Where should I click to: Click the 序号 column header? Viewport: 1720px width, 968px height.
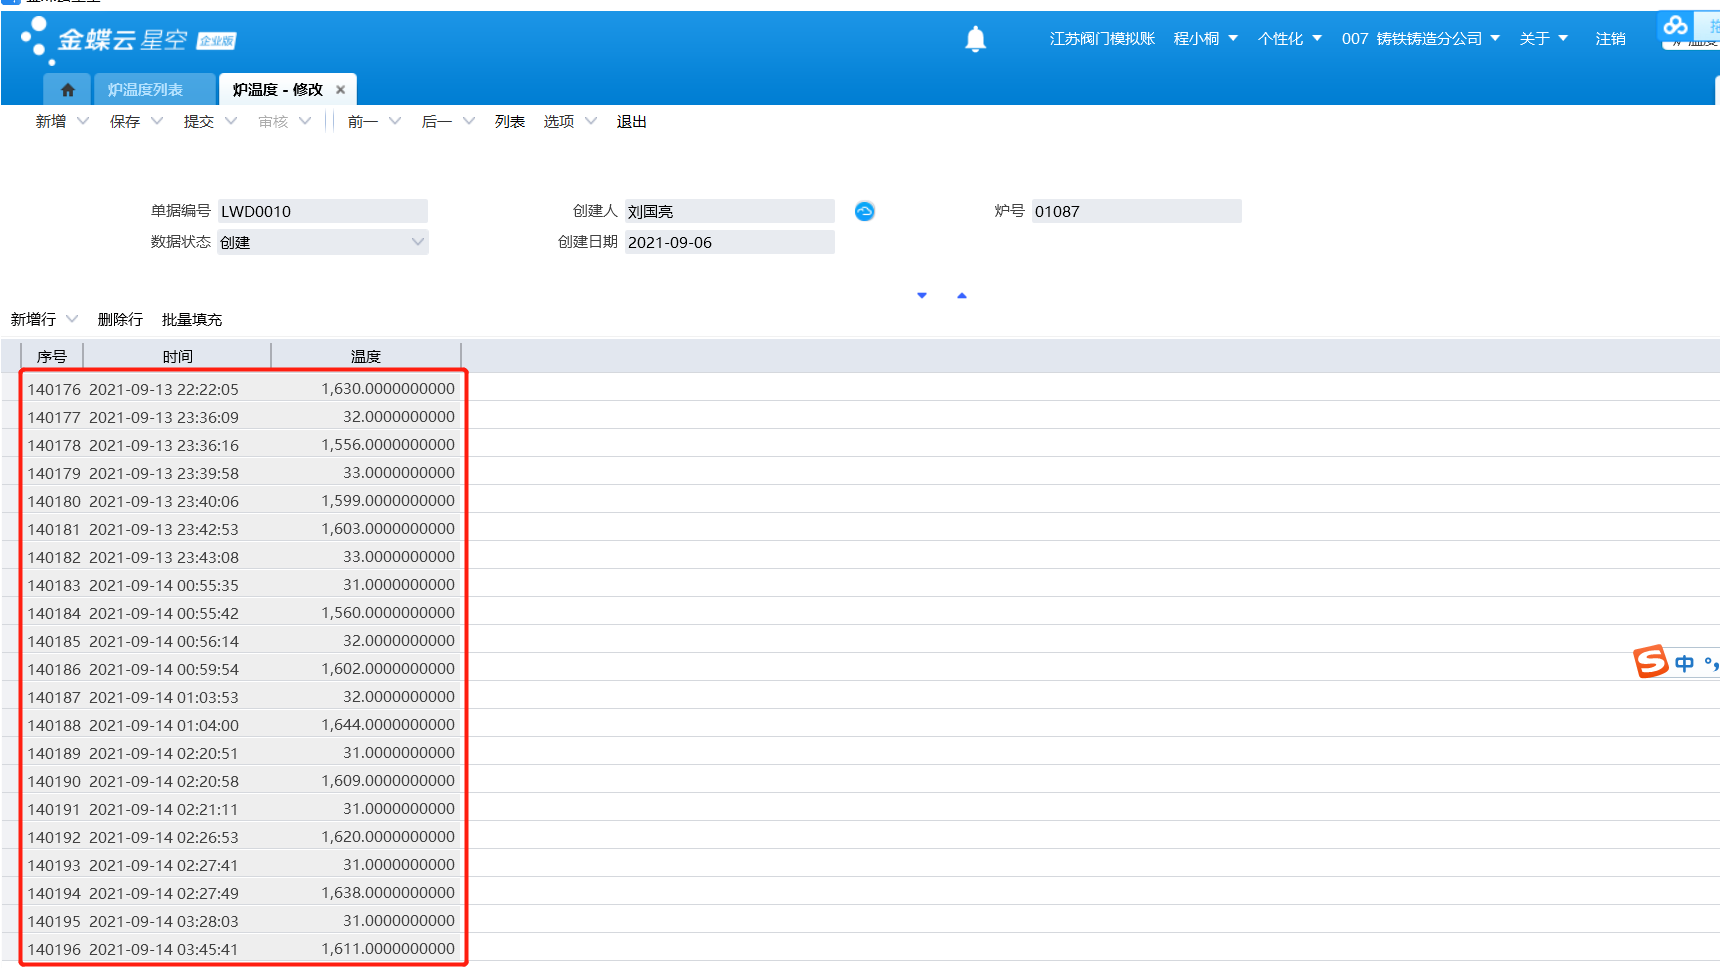tap(52, 356)
